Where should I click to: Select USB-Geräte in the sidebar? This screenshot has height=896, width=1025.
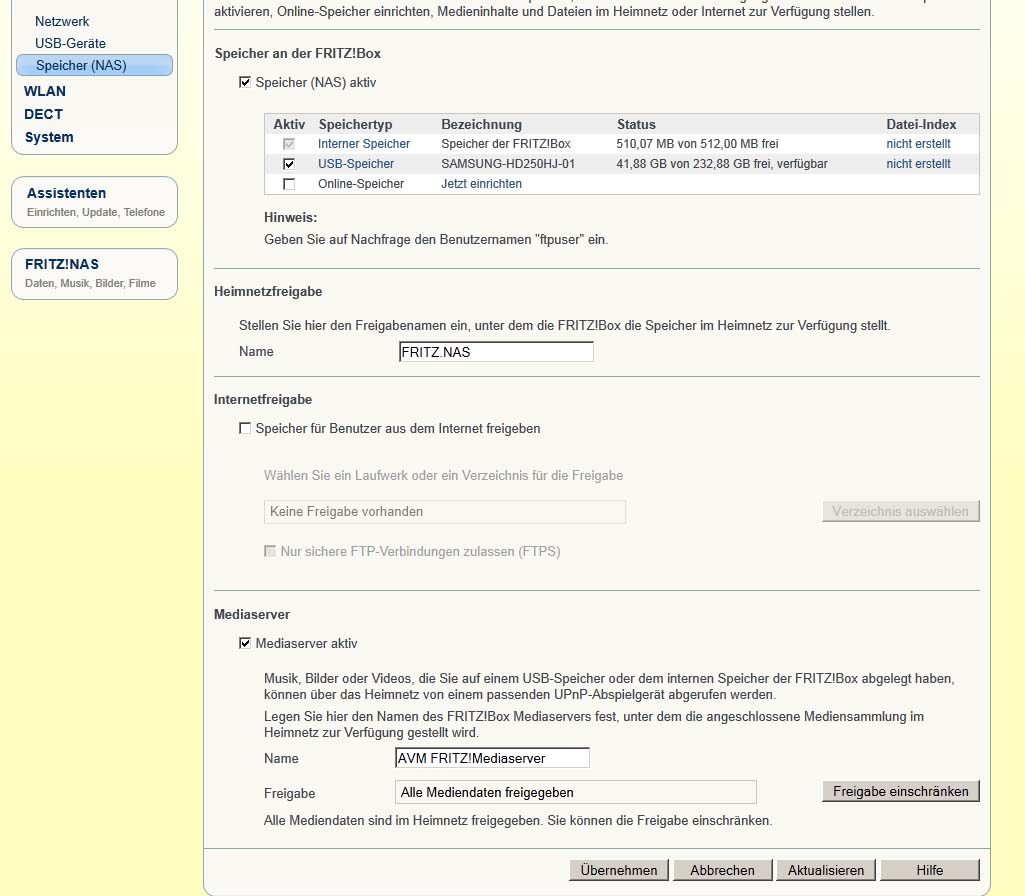pyautogui.click(x=70, y=43)
